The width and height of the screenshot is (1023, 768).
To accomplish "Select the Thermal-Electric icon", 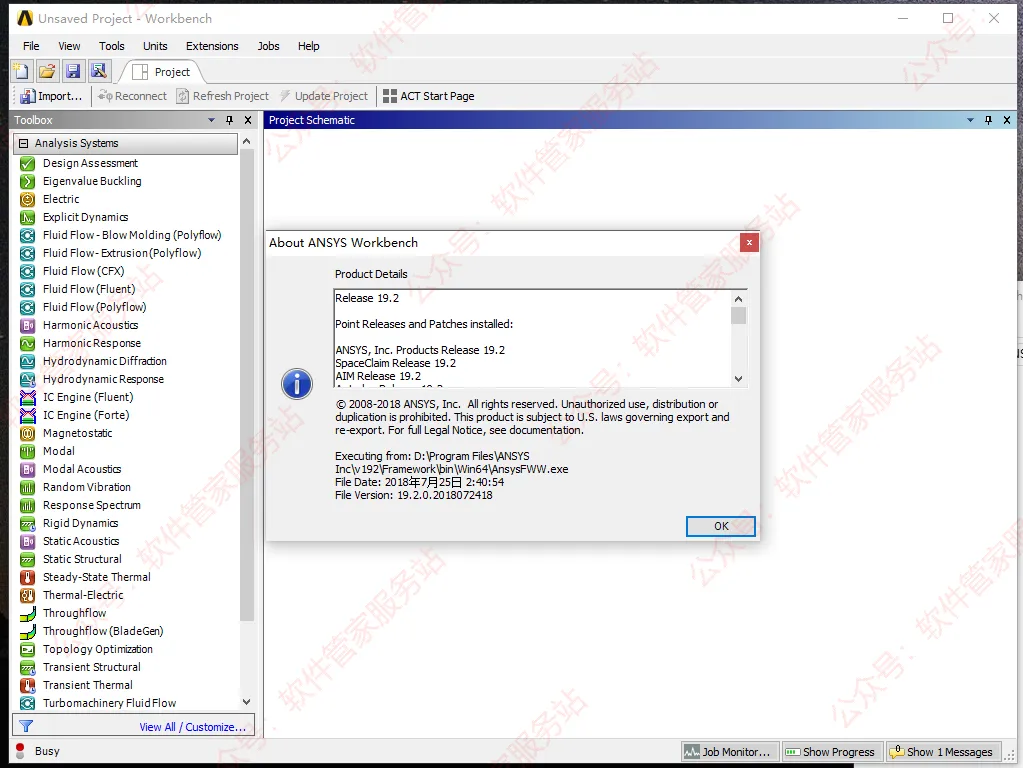I will (27, 595).
